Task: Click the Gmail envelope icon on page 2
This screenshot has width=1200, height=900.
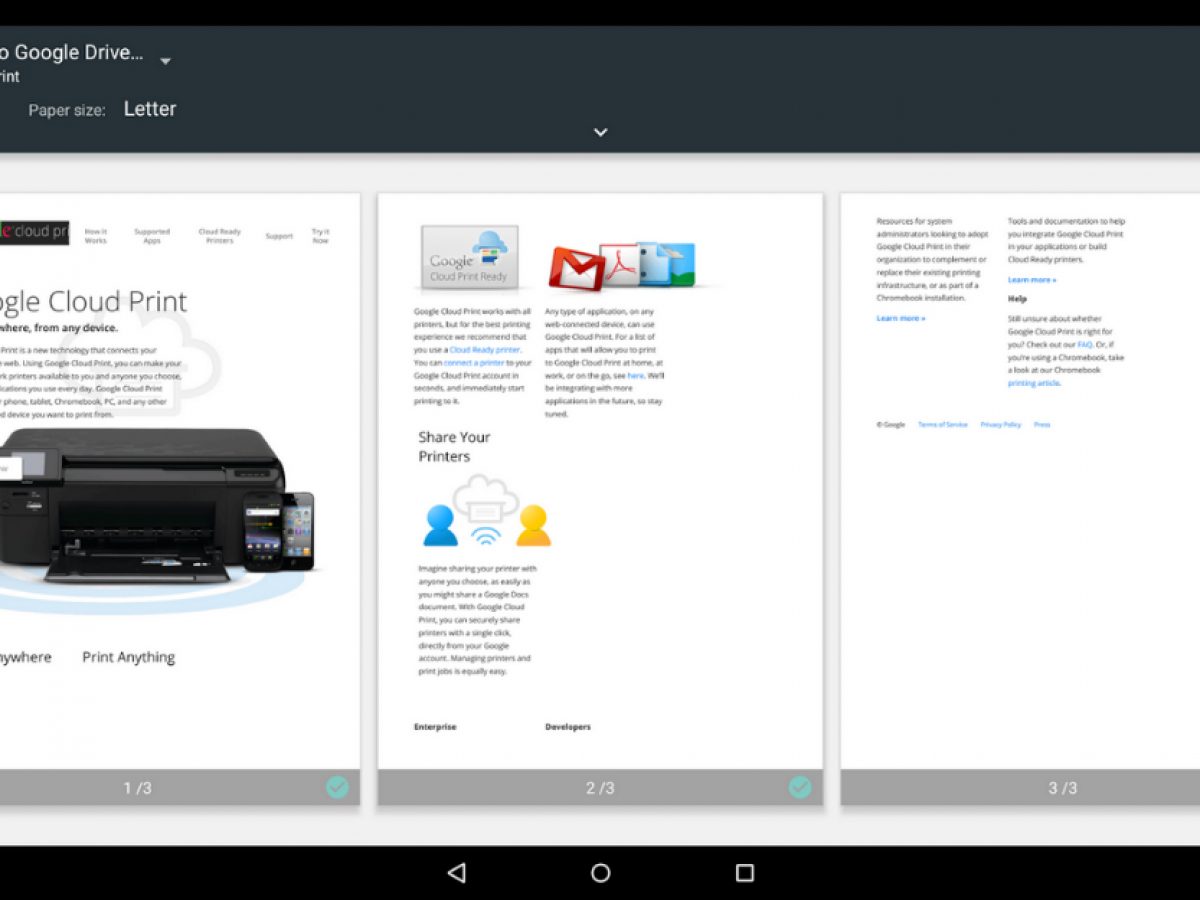Action: coord(577,268)
